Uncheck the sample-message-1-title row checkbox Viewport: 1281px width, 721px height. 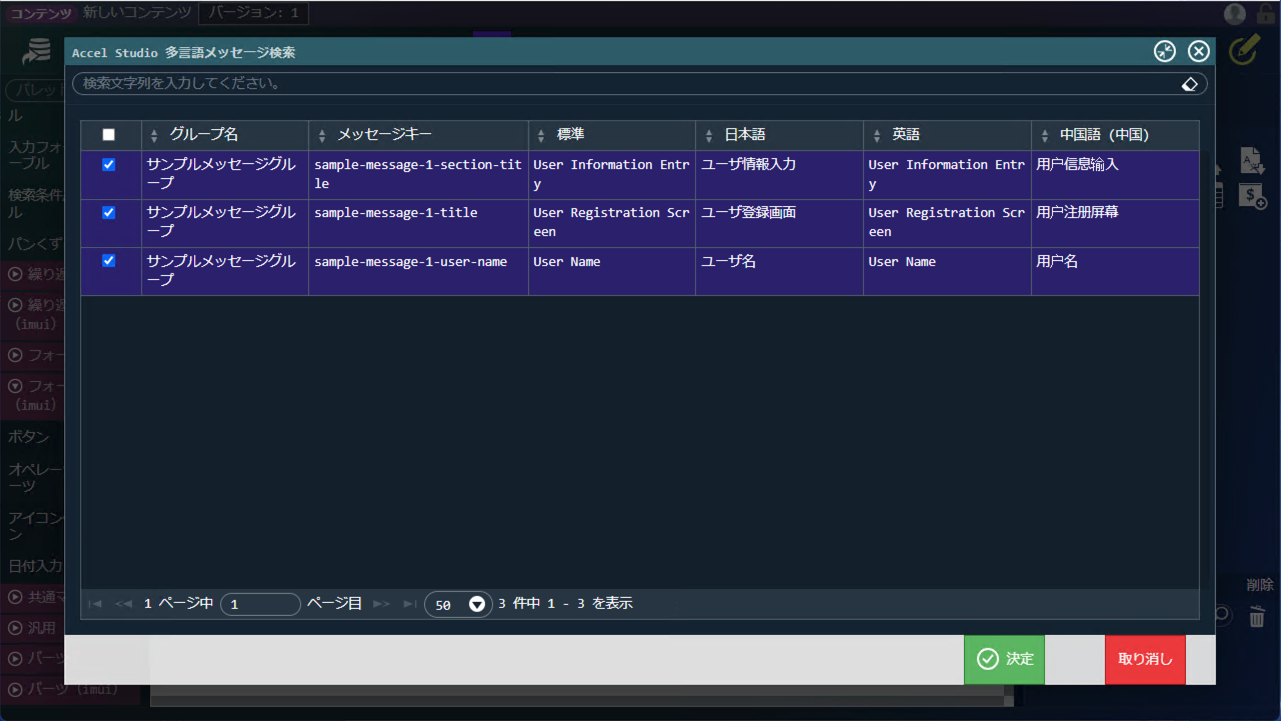click(109, 213)
